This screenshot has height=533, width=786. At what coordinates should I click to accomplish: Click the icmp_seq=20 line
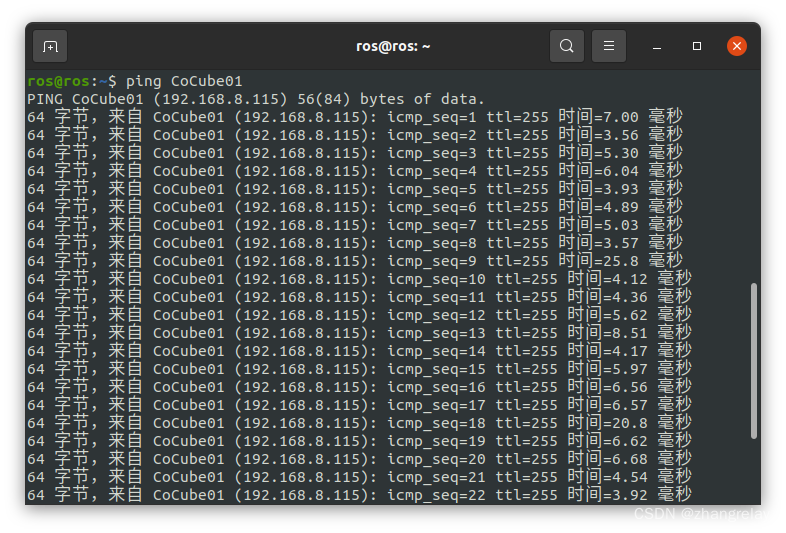point(359,459)
